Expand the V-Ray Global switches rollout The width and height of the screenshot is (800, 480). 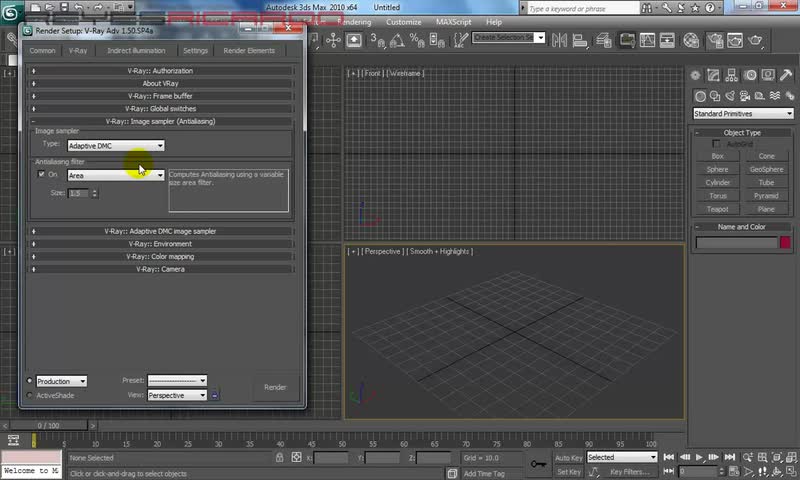pyautogui.click(x=161, y=109)
